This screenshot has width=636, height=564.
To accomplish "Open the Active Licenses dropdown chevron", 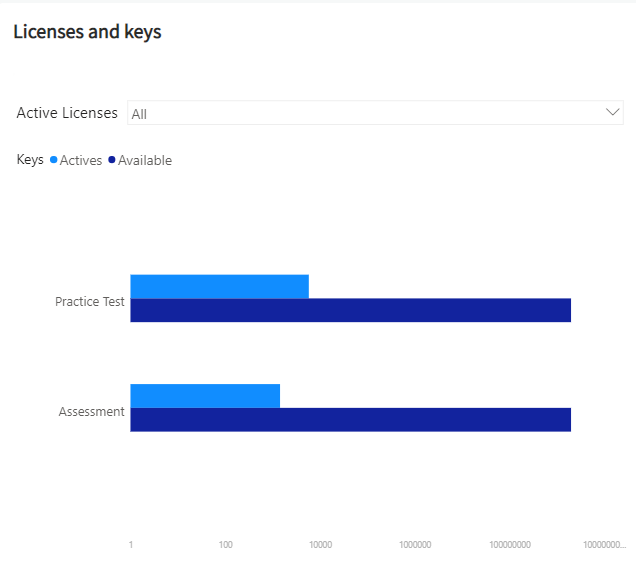I will click(x=614, y=112).
